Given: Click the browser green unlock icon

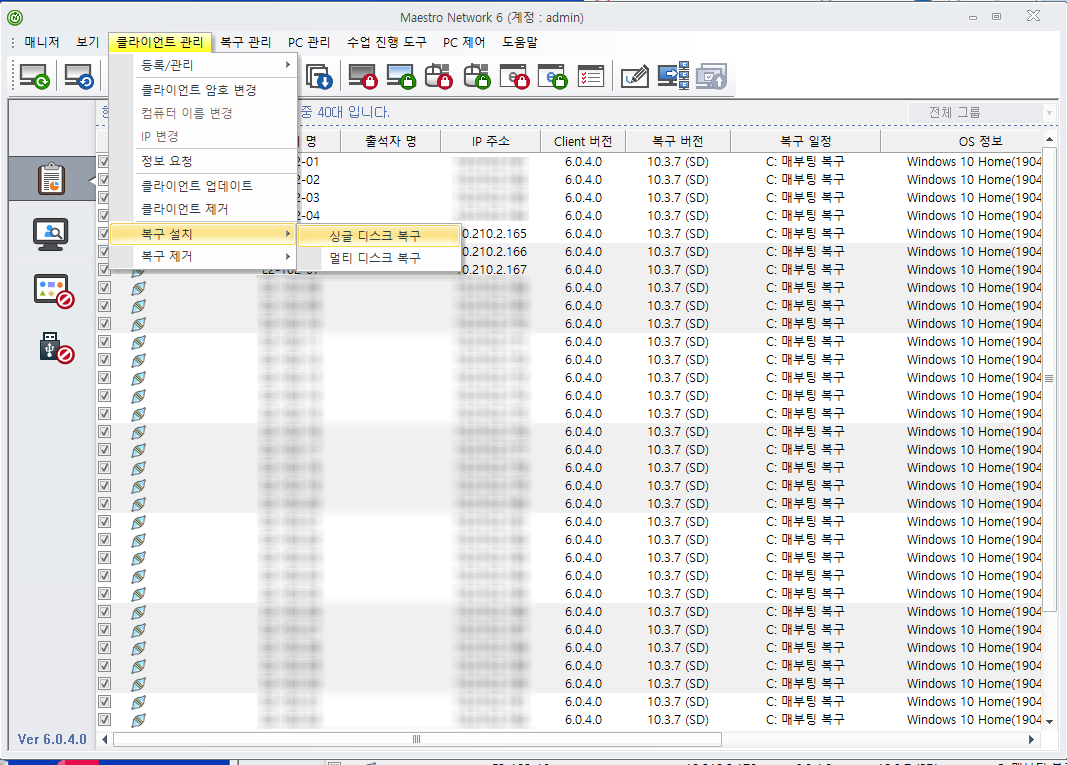Looking at the screenshot, I should tap(553, 76).
